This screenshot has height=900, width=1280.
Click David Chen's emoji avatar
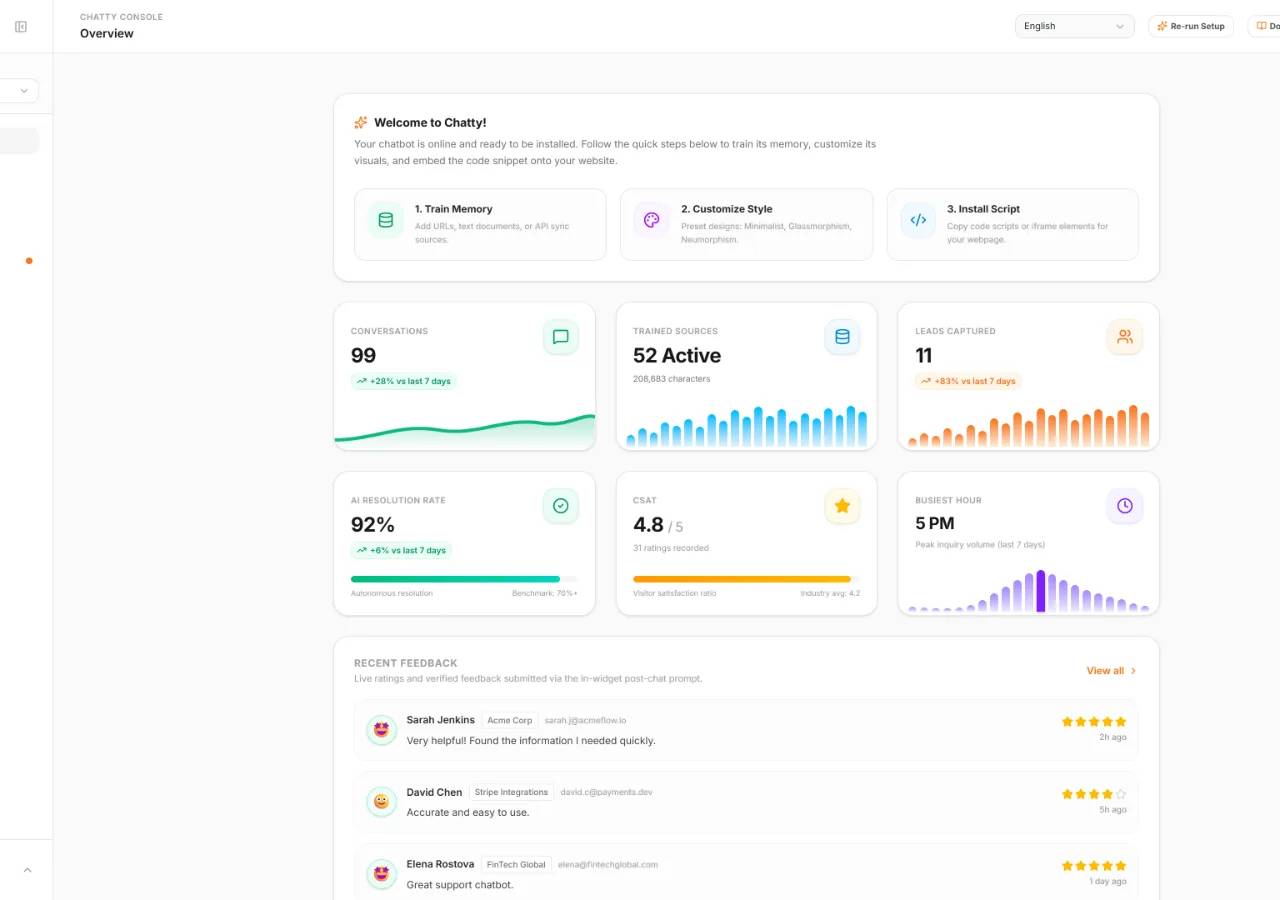381,802
